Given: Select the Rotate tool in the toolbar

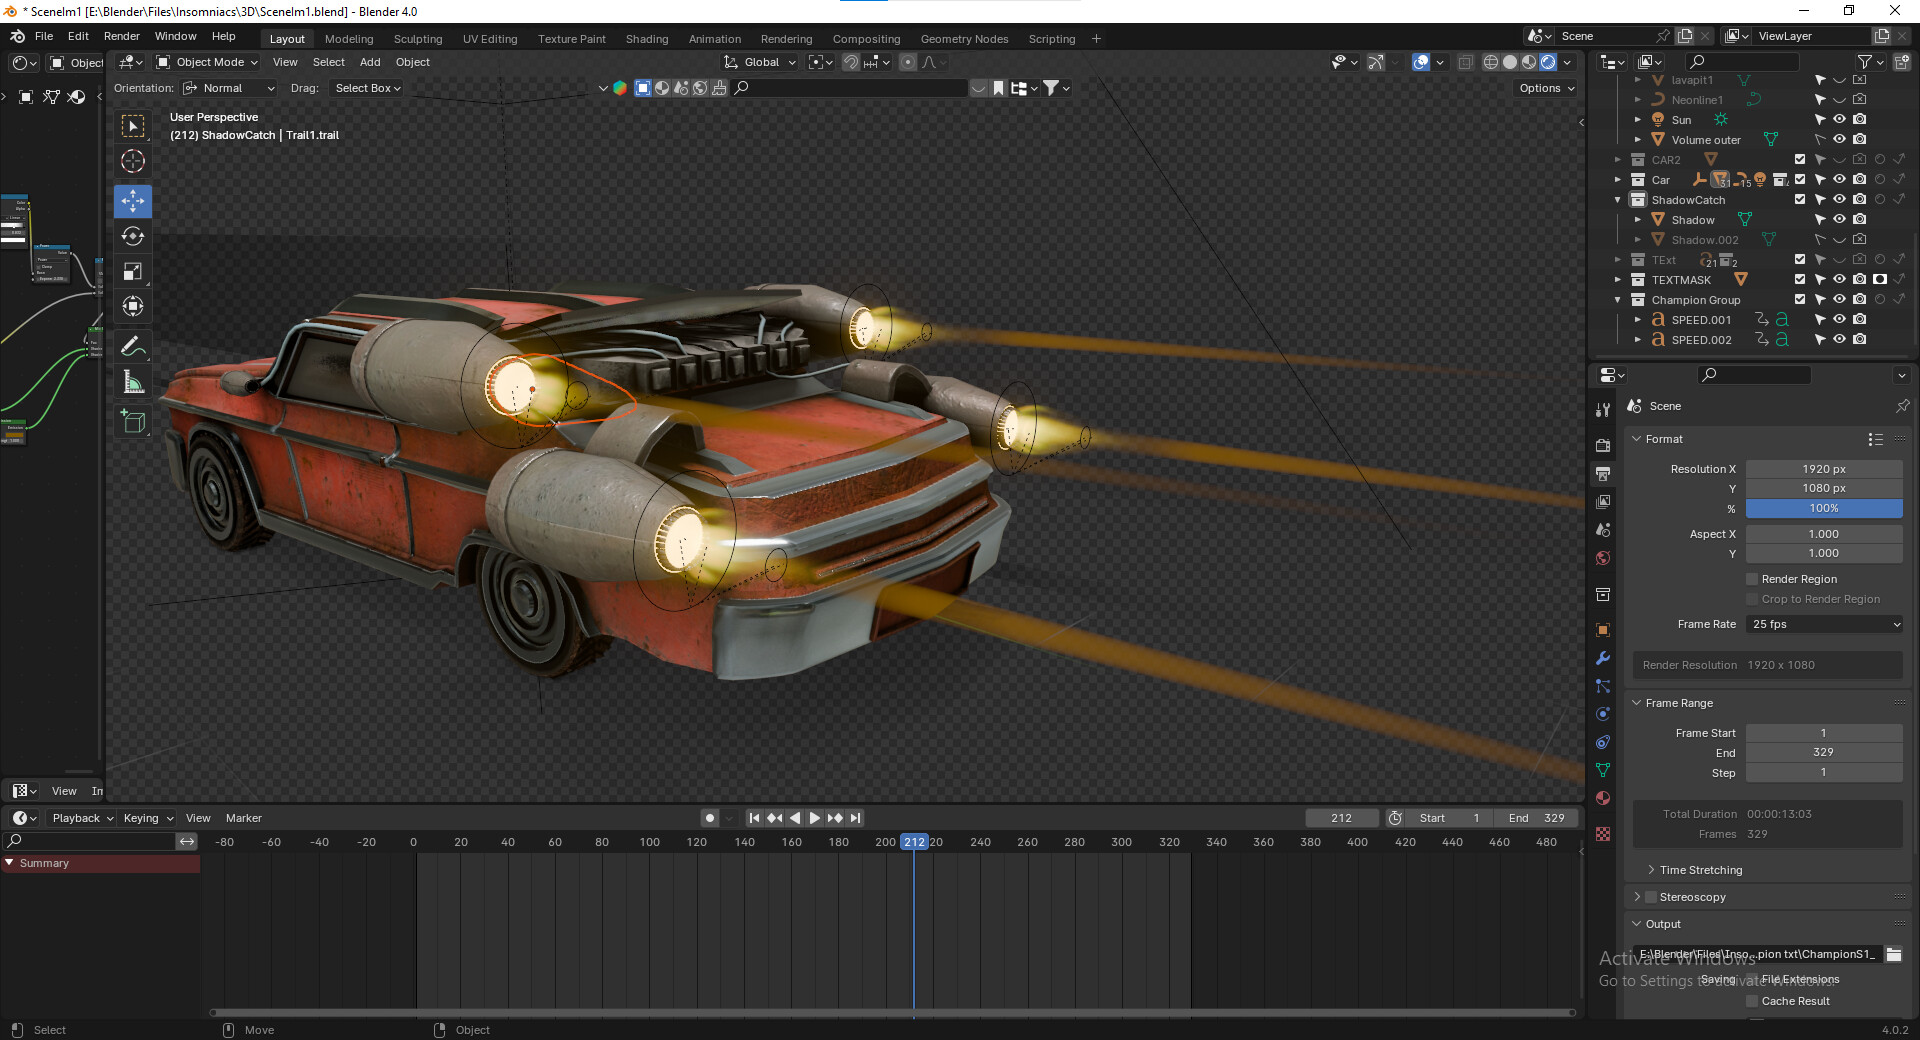Looking at the screenshot, I should pyautogui.click(x=133, y=237).
